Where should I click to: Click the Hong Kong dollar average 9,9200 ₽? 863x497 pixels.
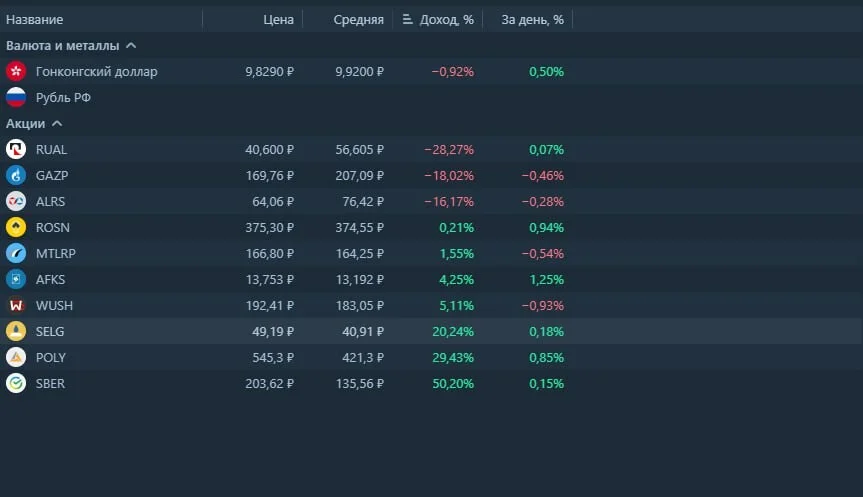coord(359,72)
